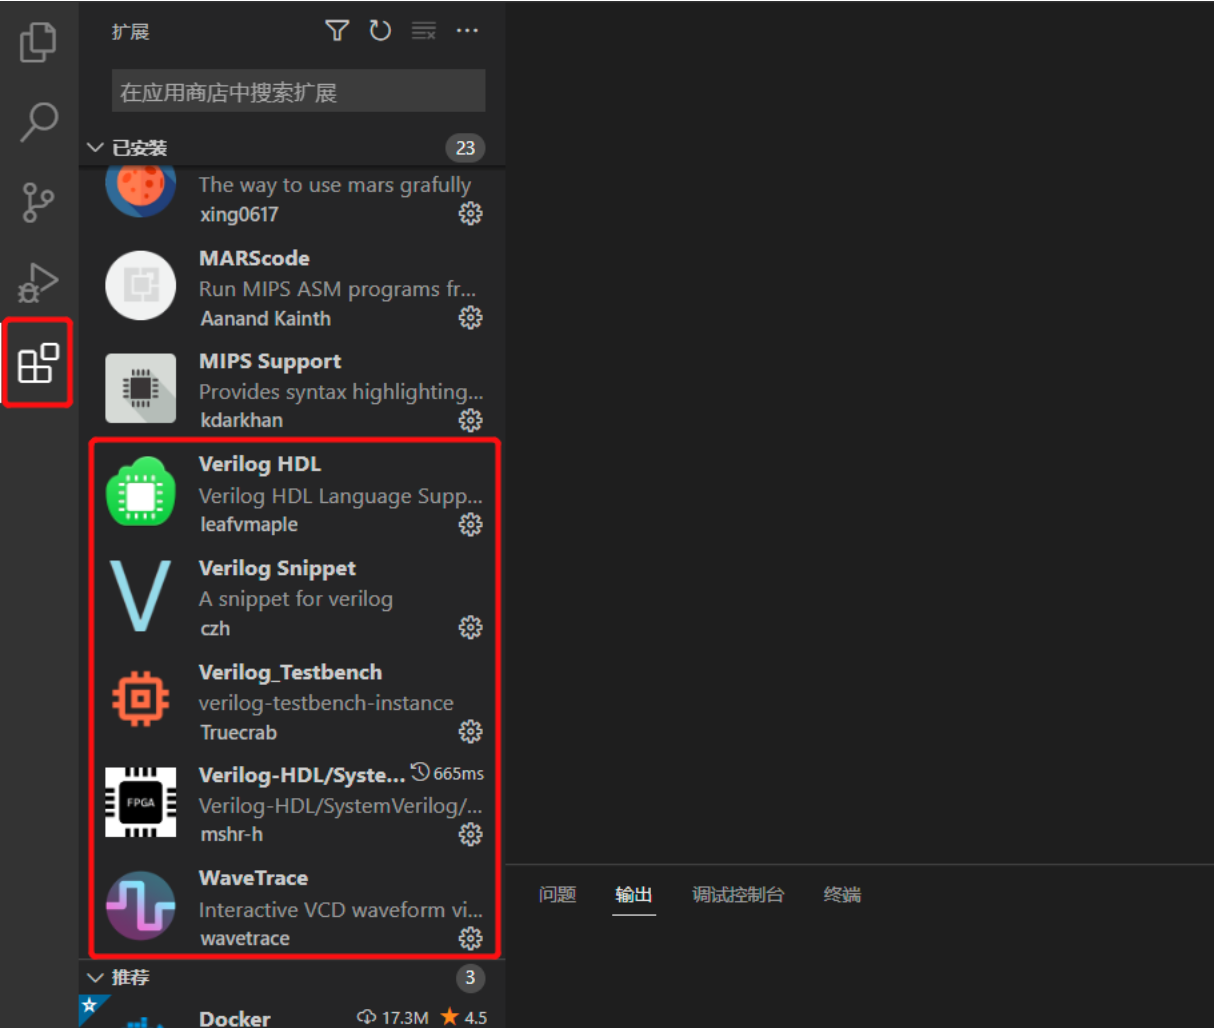Open settings gear for Verilog HDL
Image resolution: width=1214 pixels, height=1028 pixels.
click(x=470, y=524)
